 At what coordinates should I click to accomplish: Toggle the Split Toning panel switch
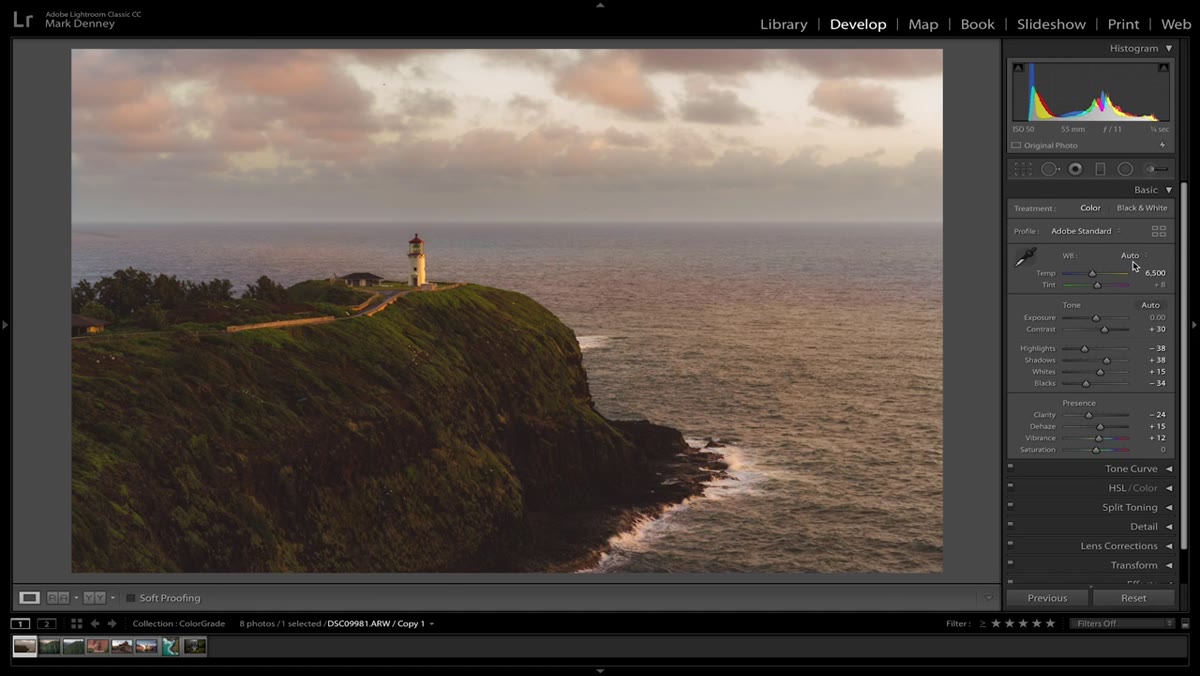[x=1011, y=505]
